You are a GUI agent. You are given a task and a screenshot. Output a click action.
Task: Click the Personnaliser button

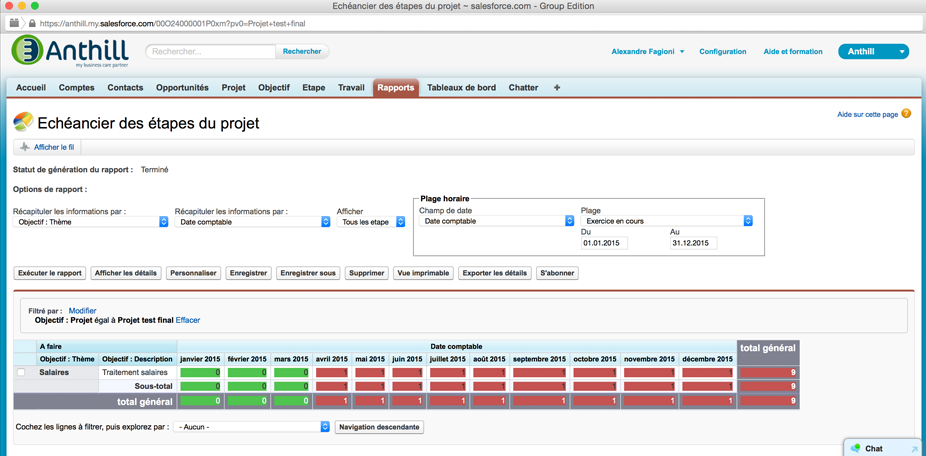pyautogui.click(x=194, y=273)
